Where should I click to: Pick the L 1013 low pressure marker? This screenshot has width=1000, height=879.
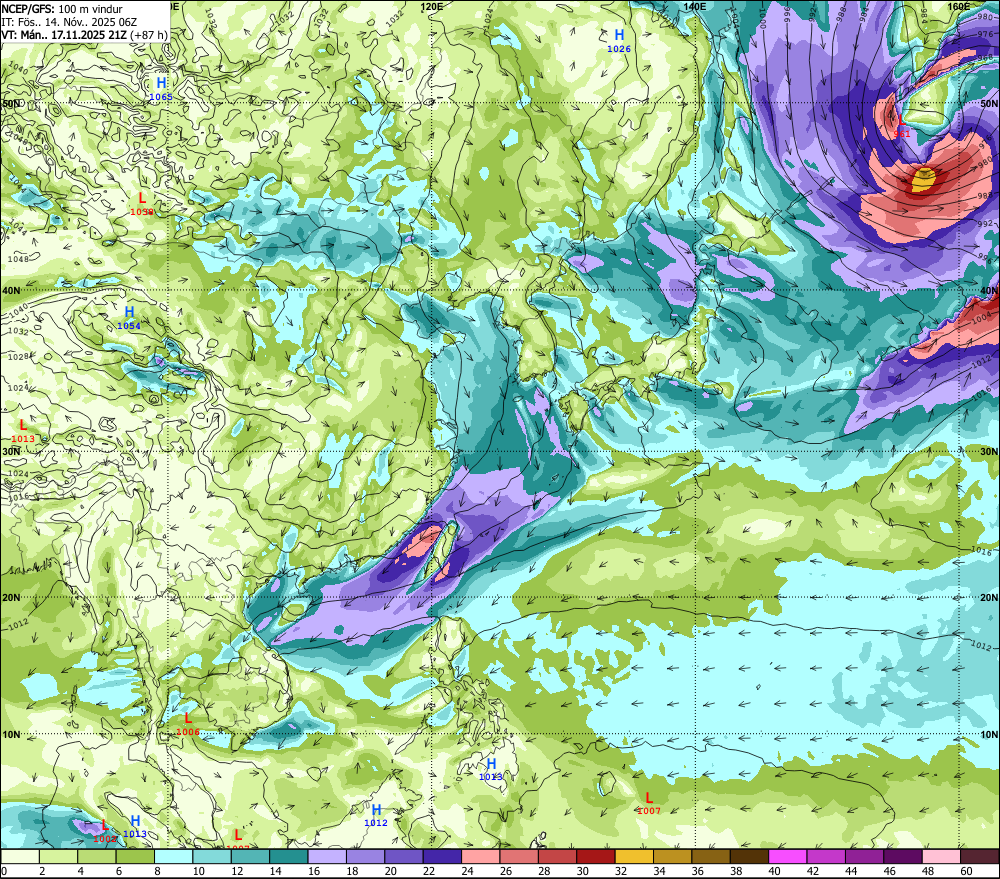coord(23,430)
